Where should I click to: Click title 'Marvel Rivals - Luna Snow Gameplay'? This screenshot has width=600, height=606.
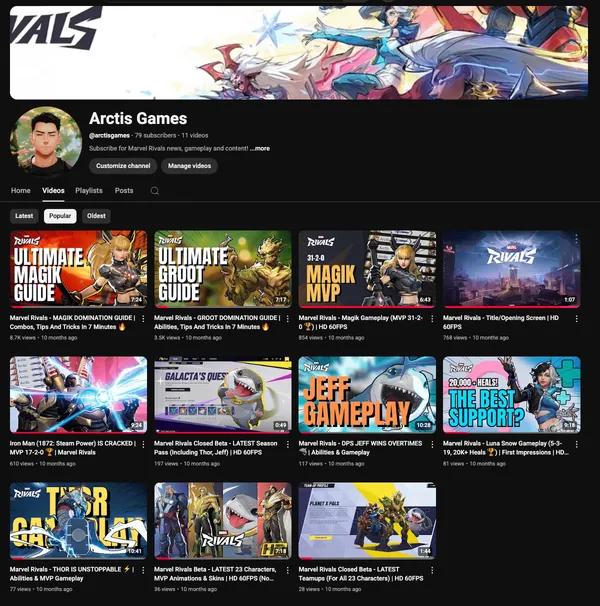506,448
